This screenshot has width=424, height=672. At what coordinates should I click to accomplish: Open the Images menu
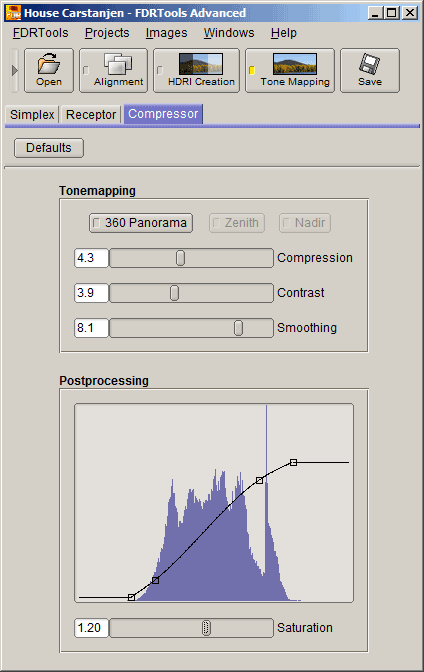(166, 33)
